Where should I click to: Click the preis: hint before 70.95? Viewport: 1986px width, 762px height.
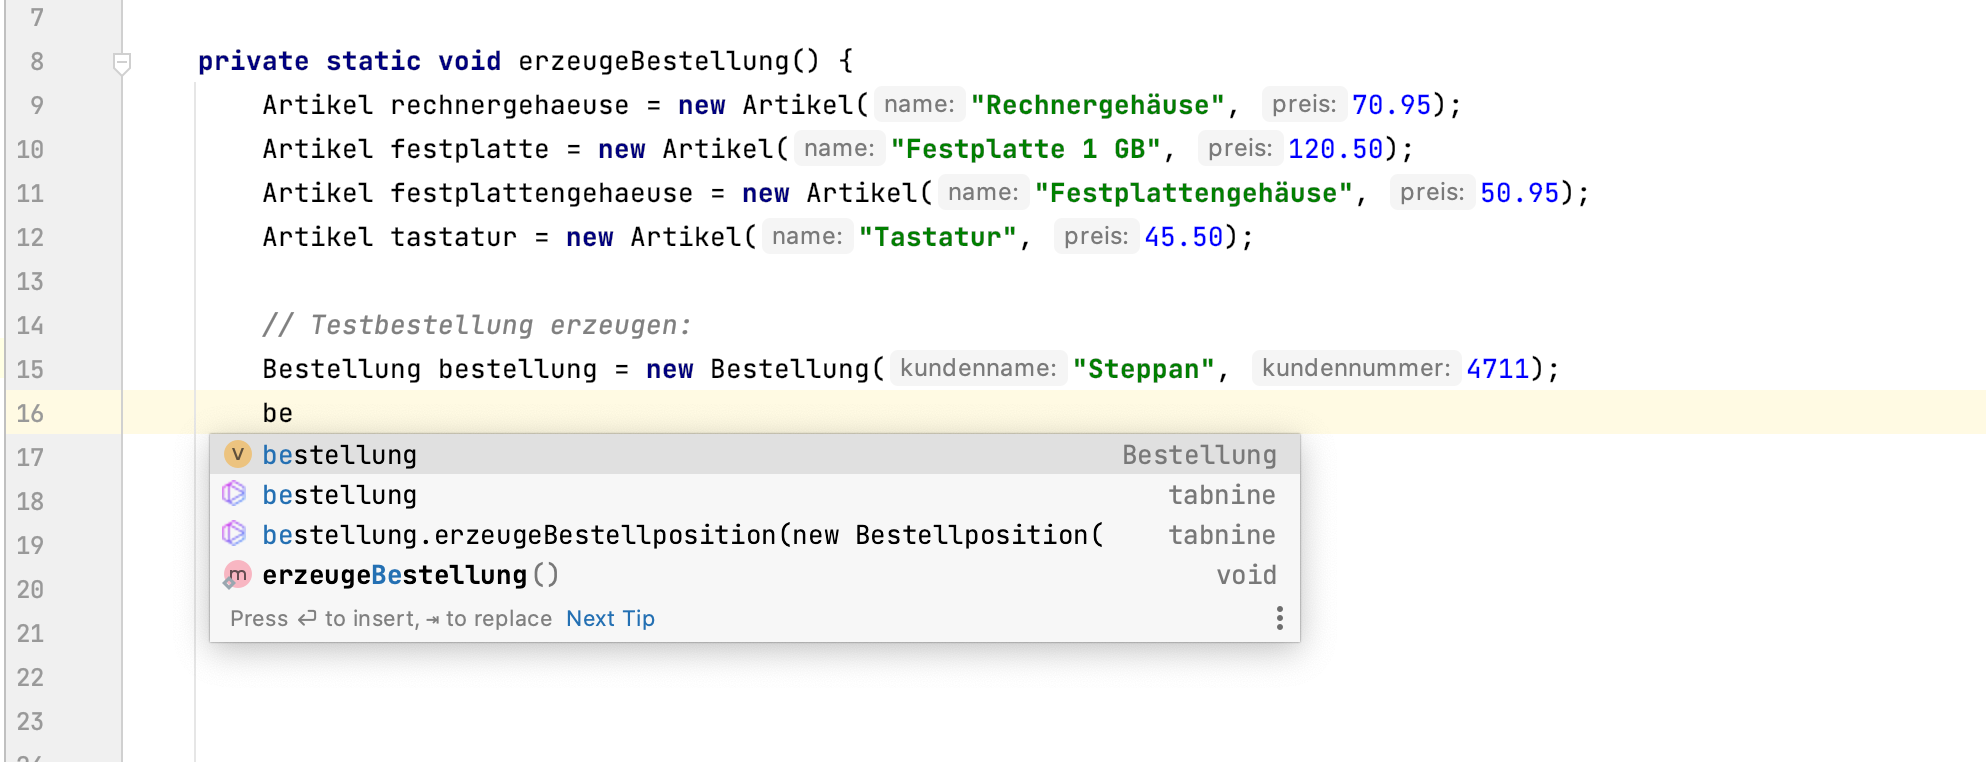(1303, 105)
